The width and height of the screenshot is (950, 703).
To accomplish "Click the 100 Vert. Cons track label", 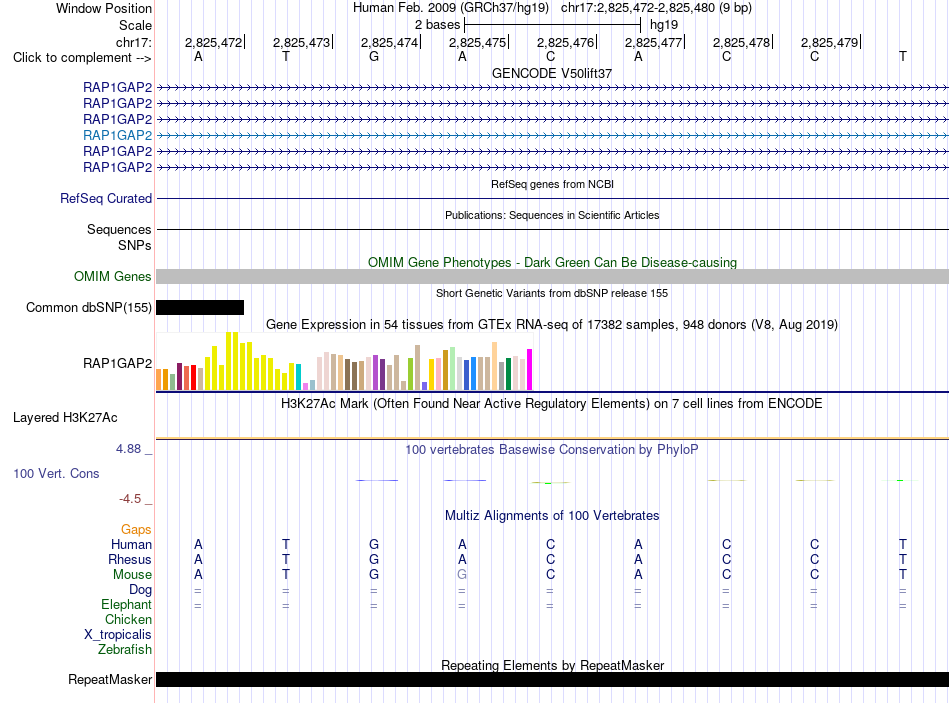I will [x=56, y=473].
